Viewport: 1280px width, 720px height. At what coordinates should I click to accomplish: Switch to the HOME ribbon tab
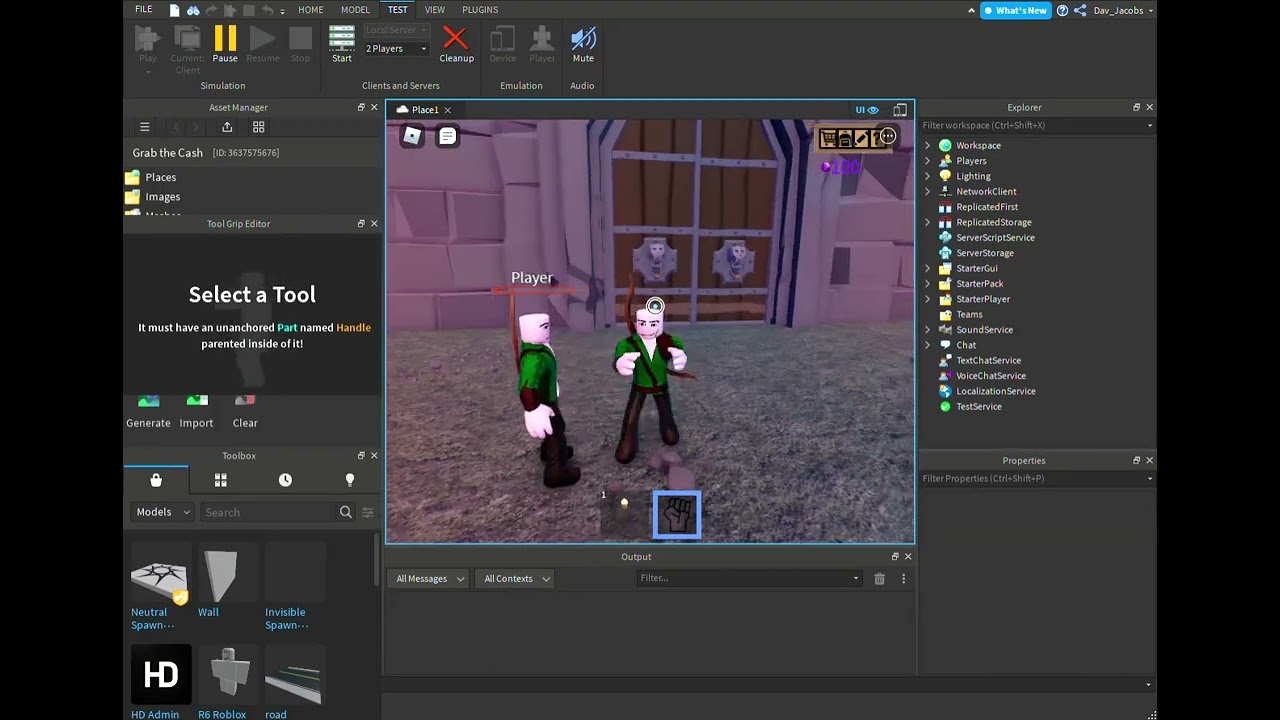(x=311, y=10)
